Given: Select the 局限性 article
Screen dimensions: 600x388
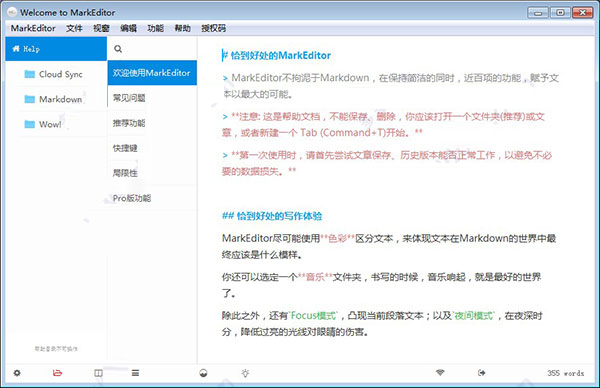Looking at the screenshot, I should point(152,173).
